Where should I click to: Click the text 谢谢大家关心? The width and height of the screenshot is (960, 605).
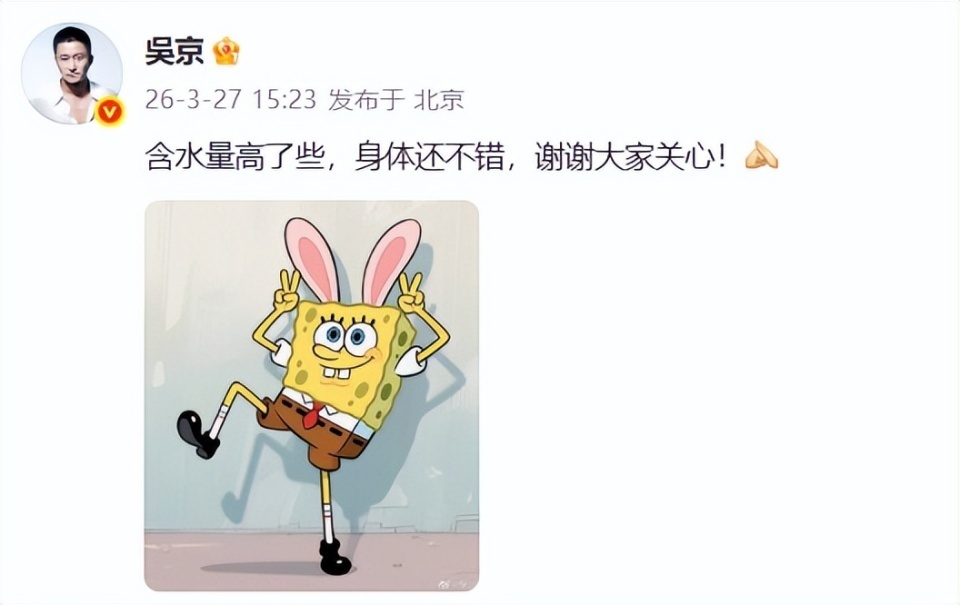click(624, 157)
